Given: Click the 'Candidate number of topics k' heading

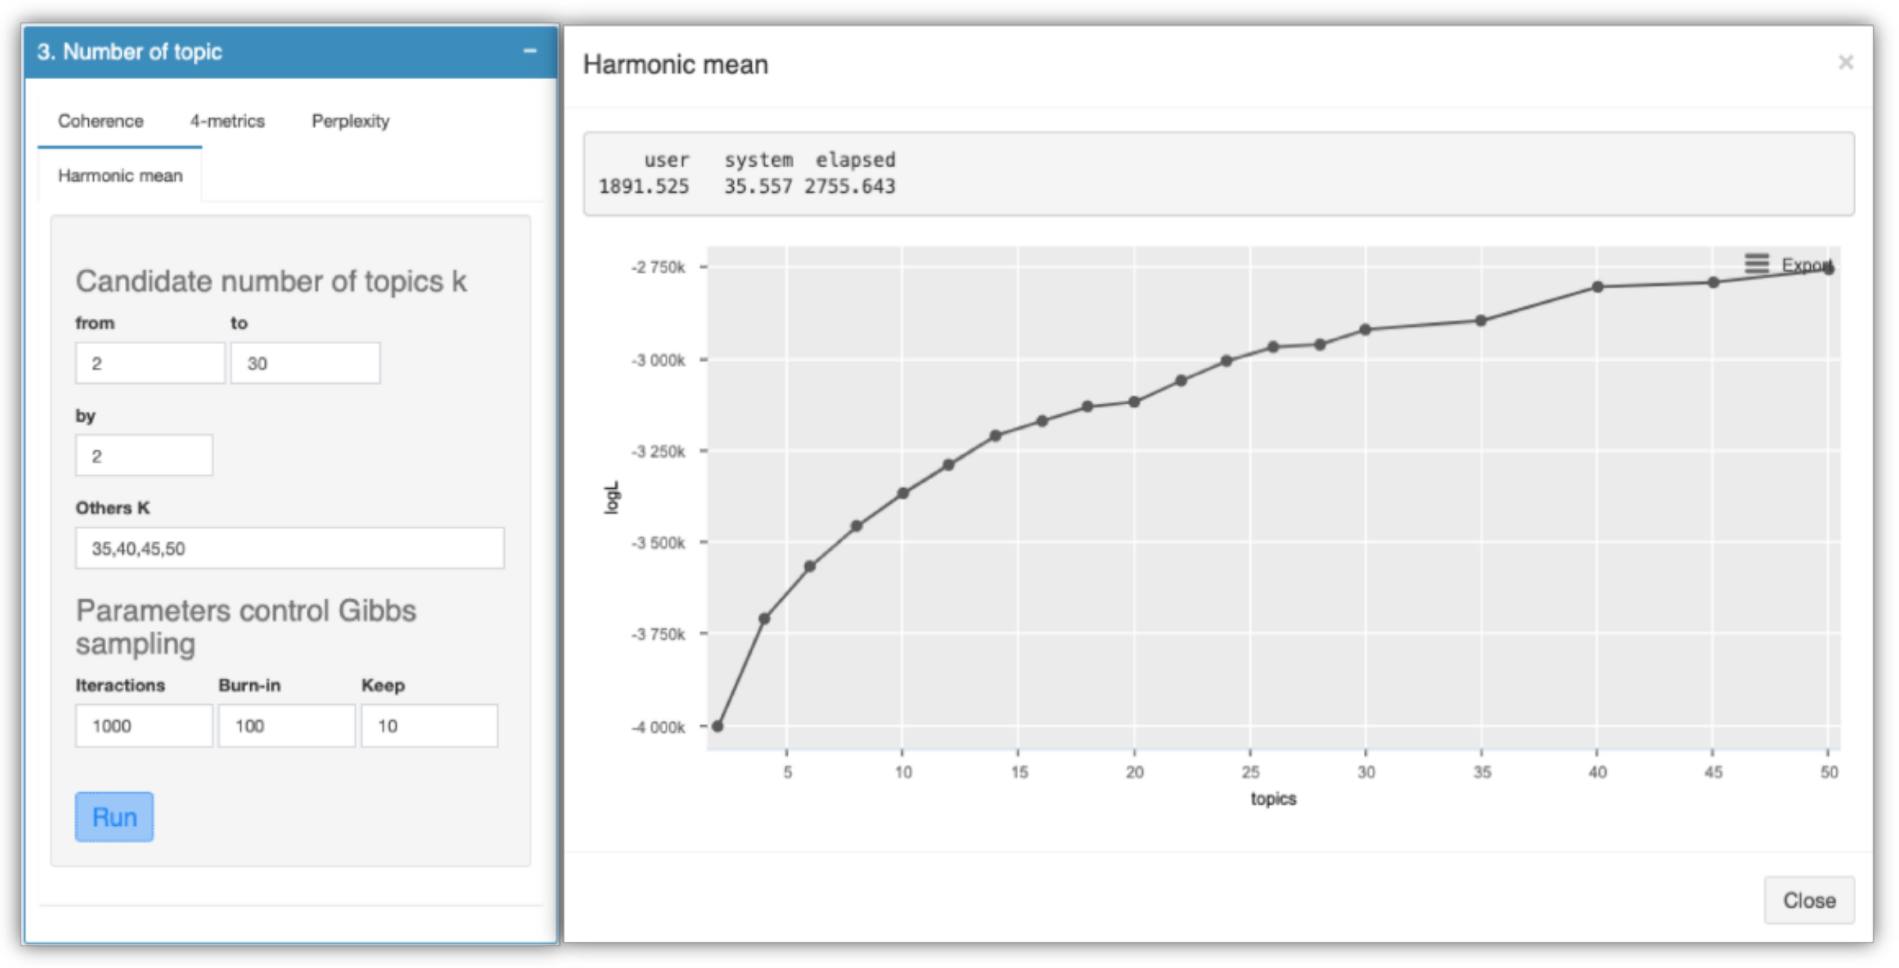Looking at the screenshot, I should click(271, 281).
